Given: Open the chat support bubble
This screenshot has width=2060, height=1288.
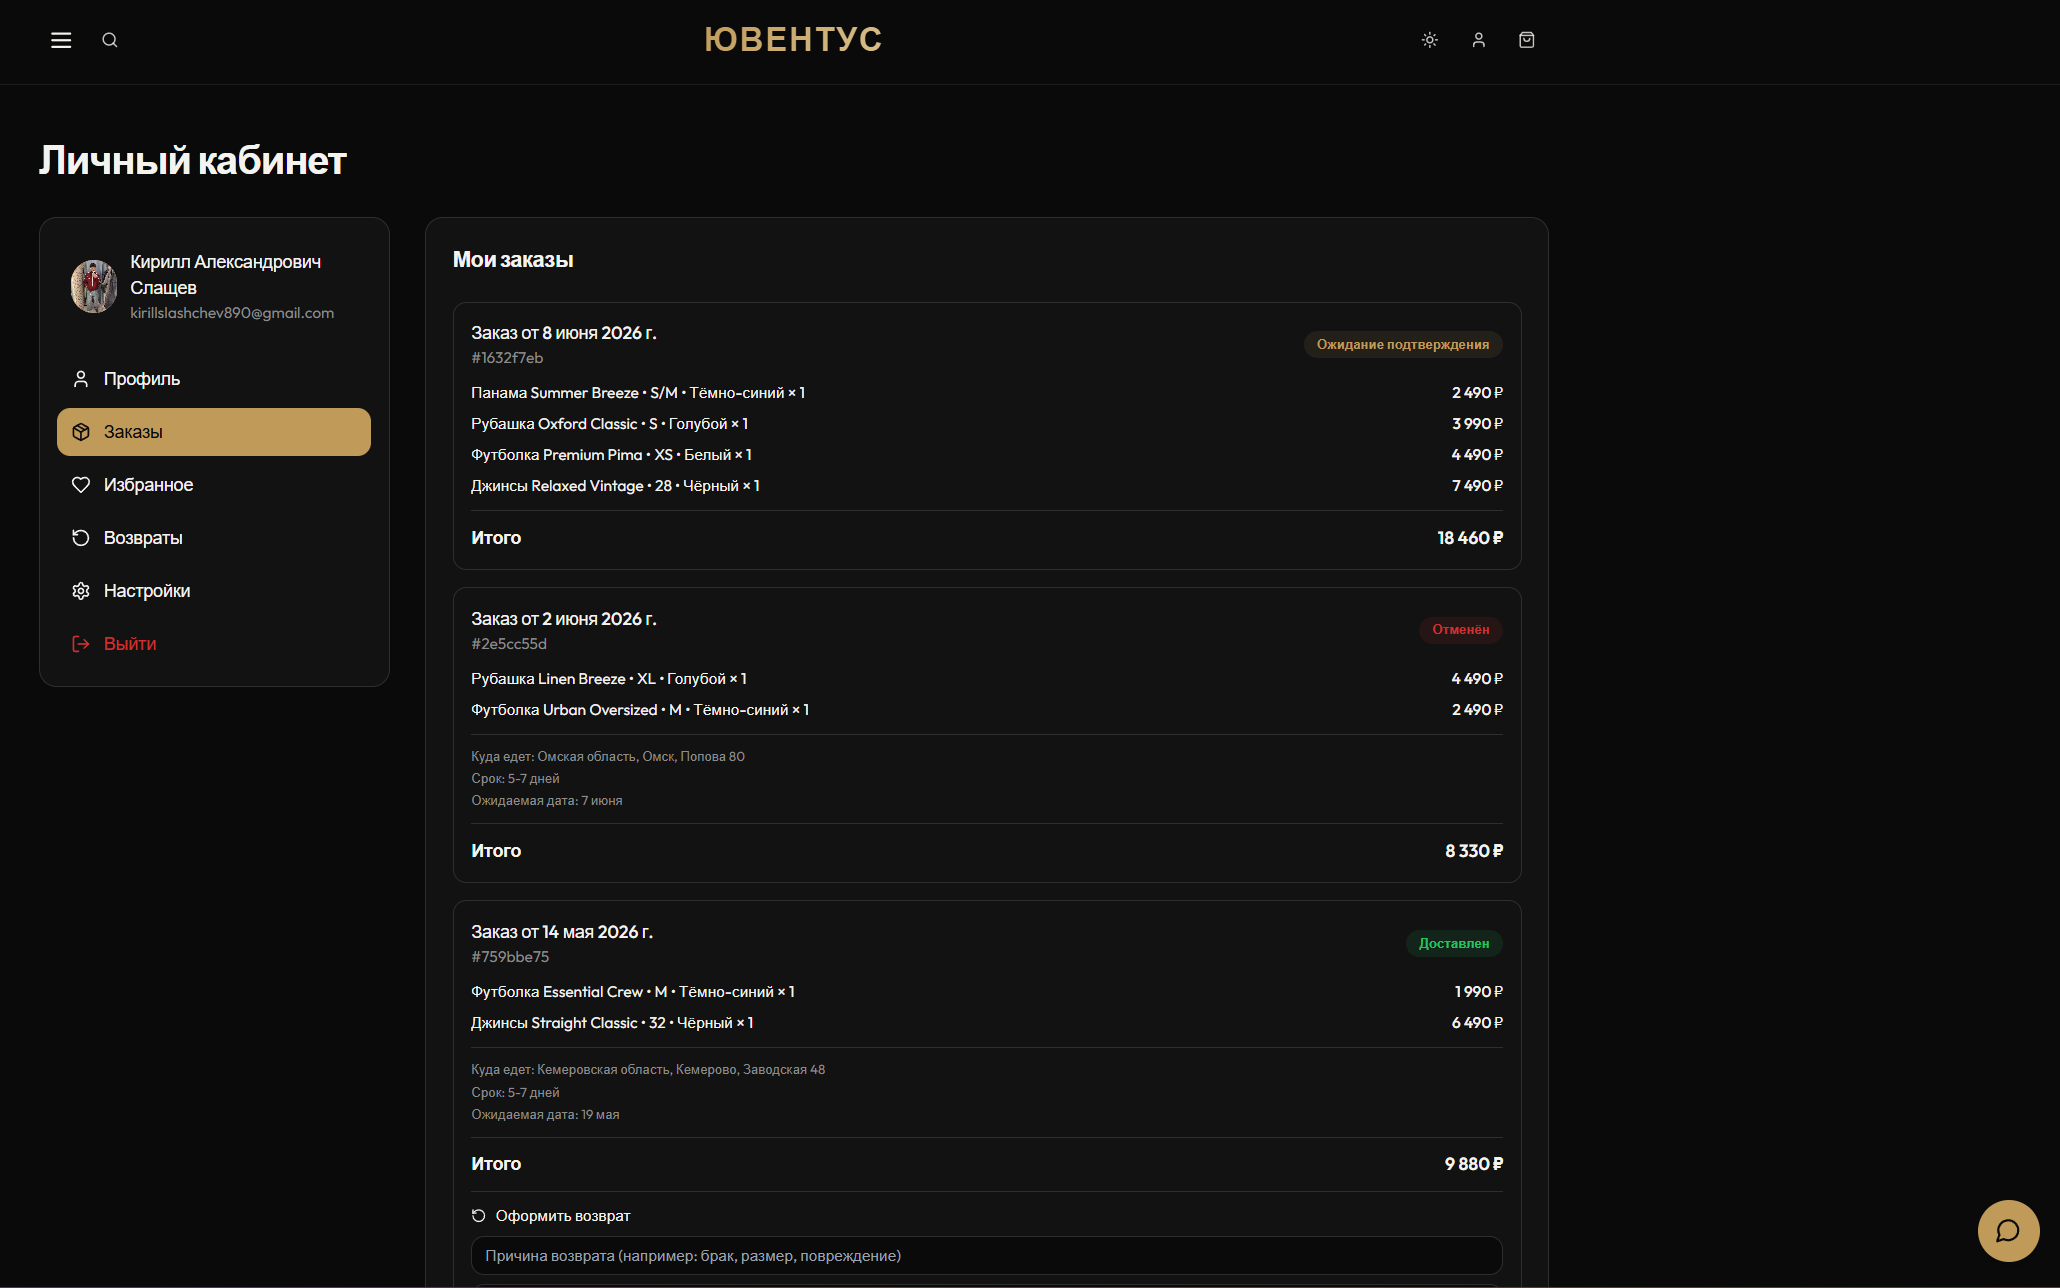Looking at the screenshot, I should 2008,1231.
